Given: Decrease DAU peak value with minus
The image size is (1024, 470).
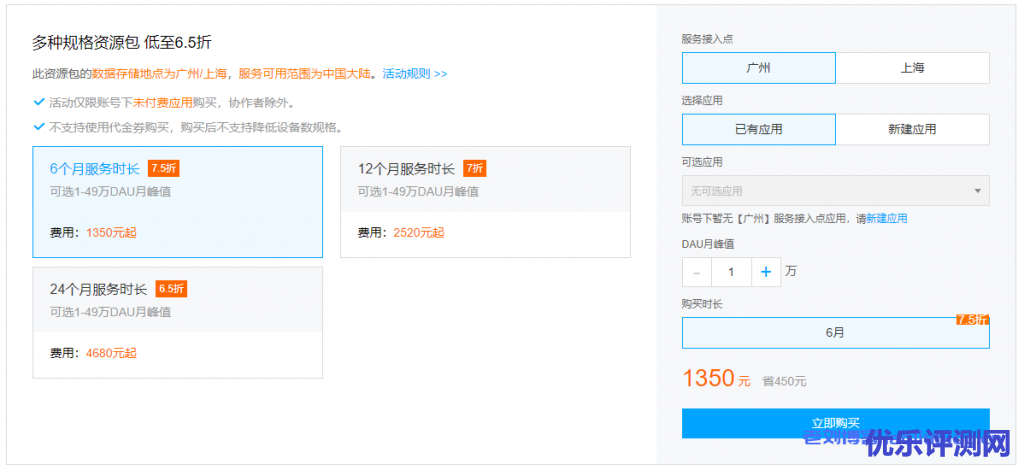Looking at the screenshot, I should click(x=697, y=272).
